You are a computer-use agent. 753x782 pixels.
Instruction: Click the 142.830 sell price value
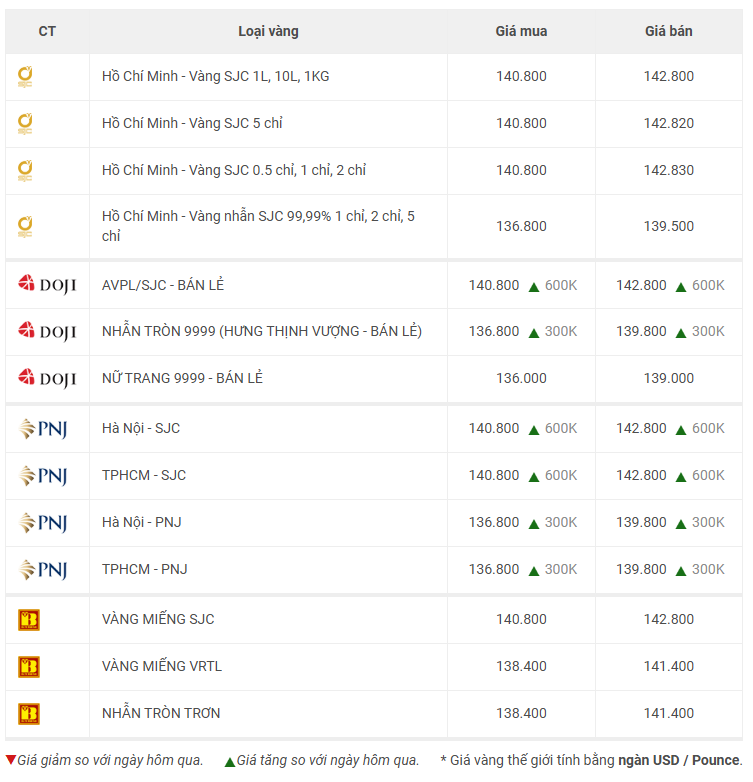coord(668,171)
